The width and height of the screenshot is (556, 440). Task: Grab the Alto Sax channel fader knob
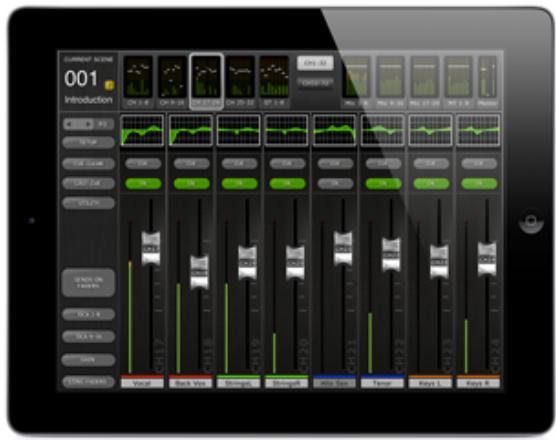[x=343, y=249]
